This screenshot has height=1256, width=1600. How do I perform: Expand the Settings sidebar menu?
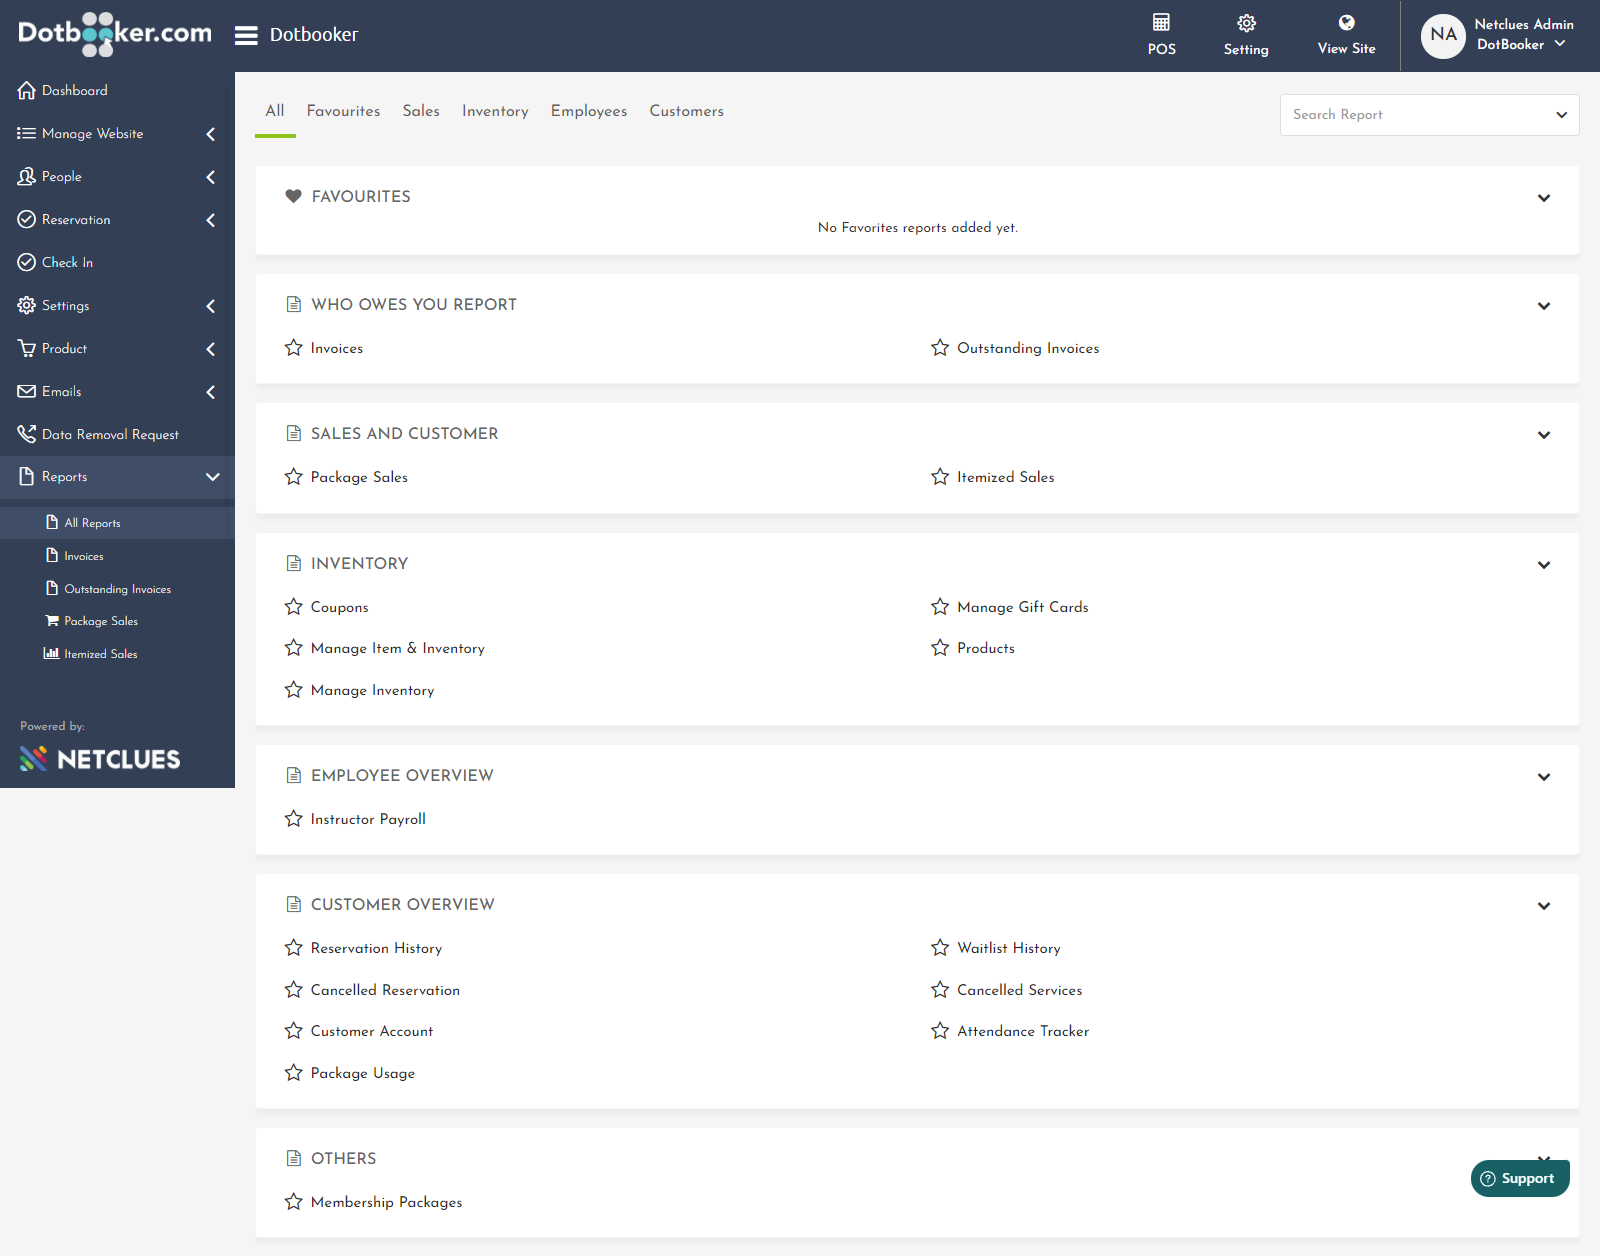coord(117,305)
